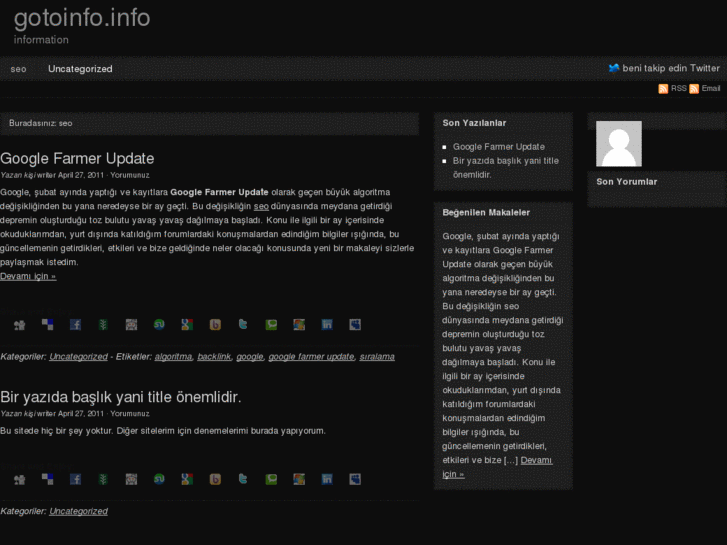Click Blogger icon under 'Bir yazıda başlık' post
The width and height of the screenshot is (727, 545).
click(x=215, y=479)
